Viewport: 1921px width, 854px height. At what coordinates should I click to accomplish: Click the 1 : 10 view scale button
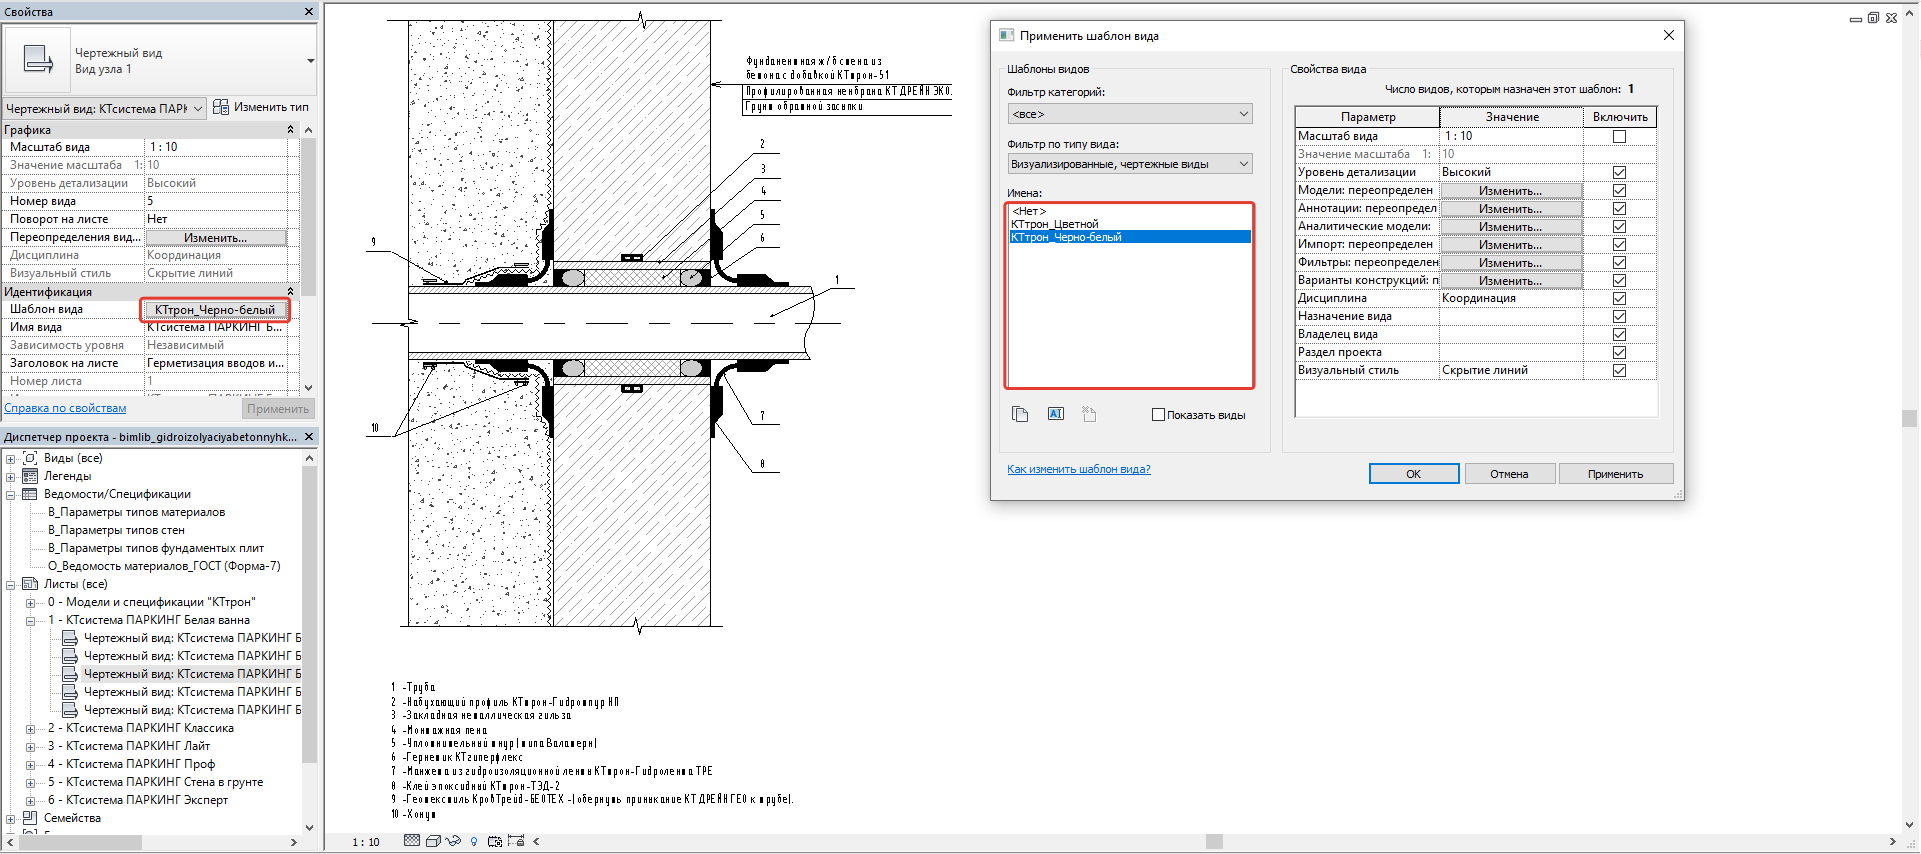point(366,842)
